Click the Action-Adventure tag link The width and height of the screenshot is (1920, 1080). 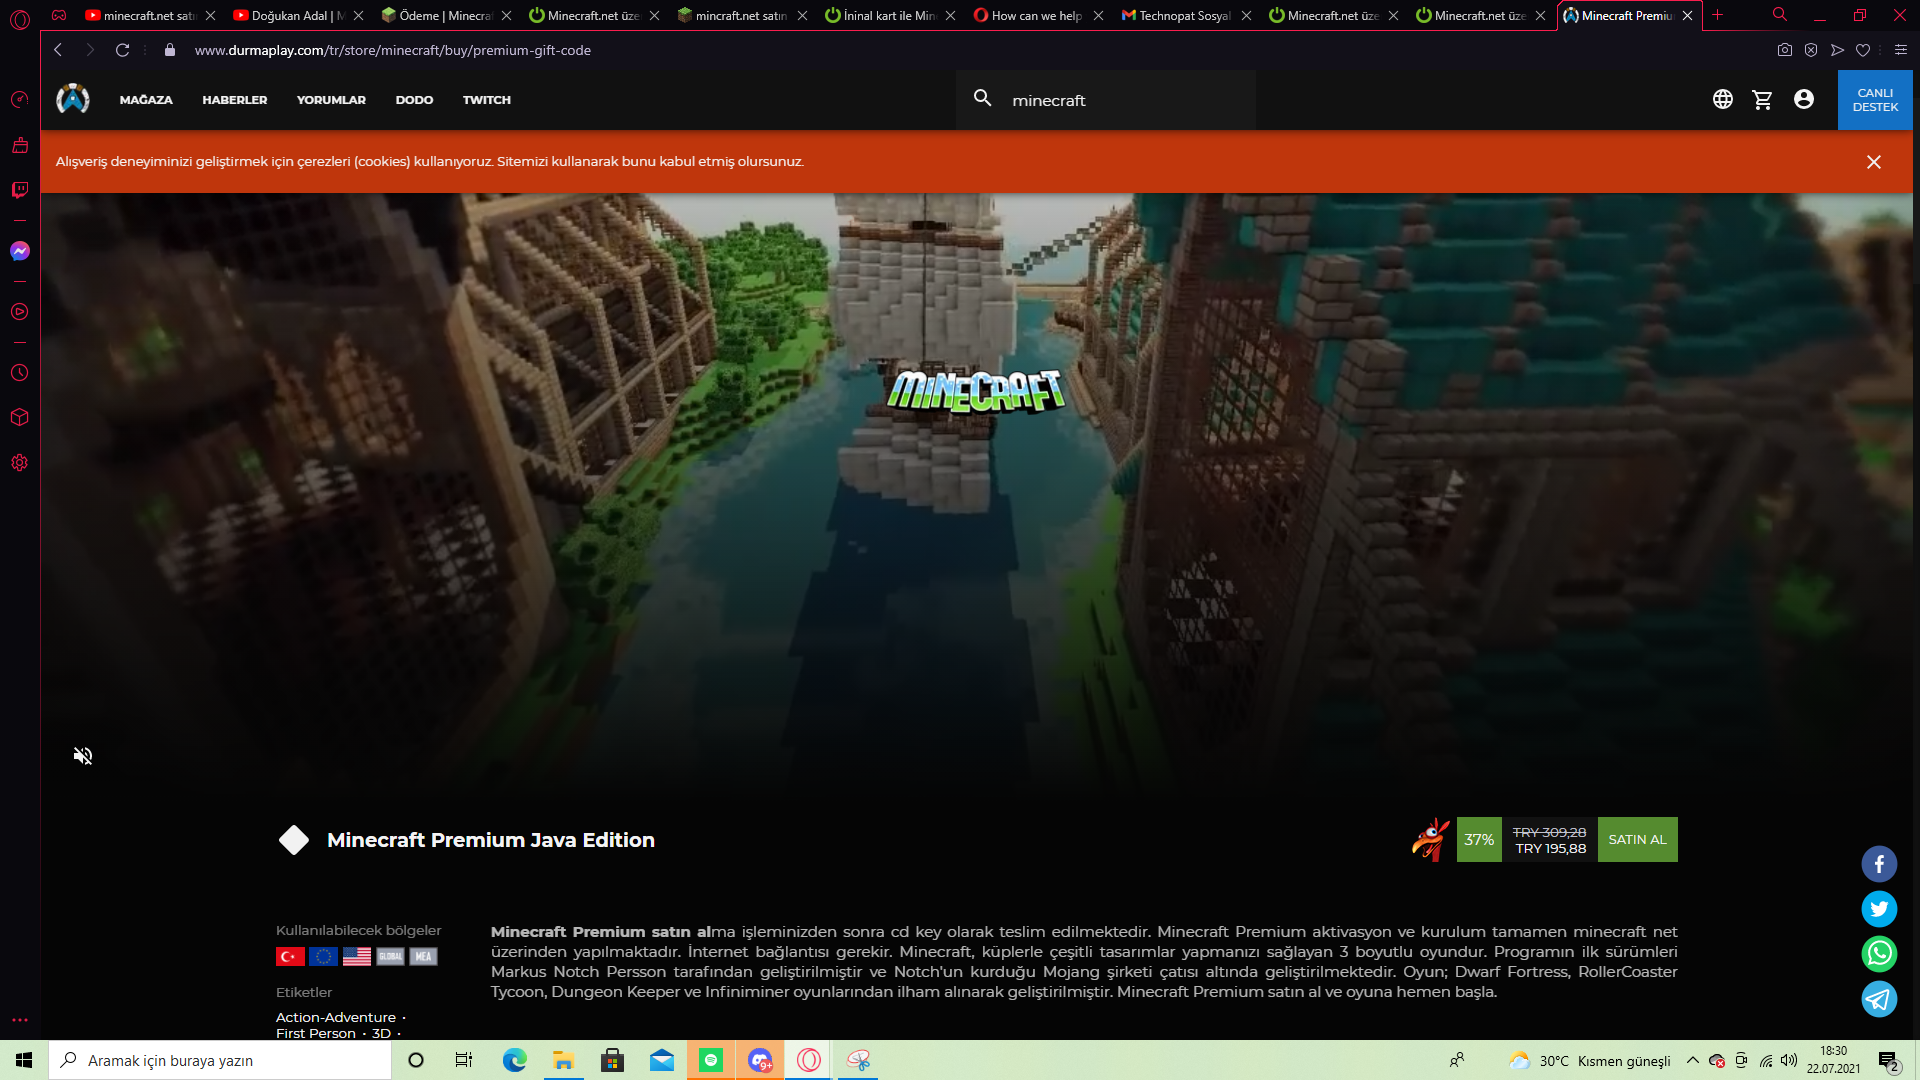(x=335, y=1017)
